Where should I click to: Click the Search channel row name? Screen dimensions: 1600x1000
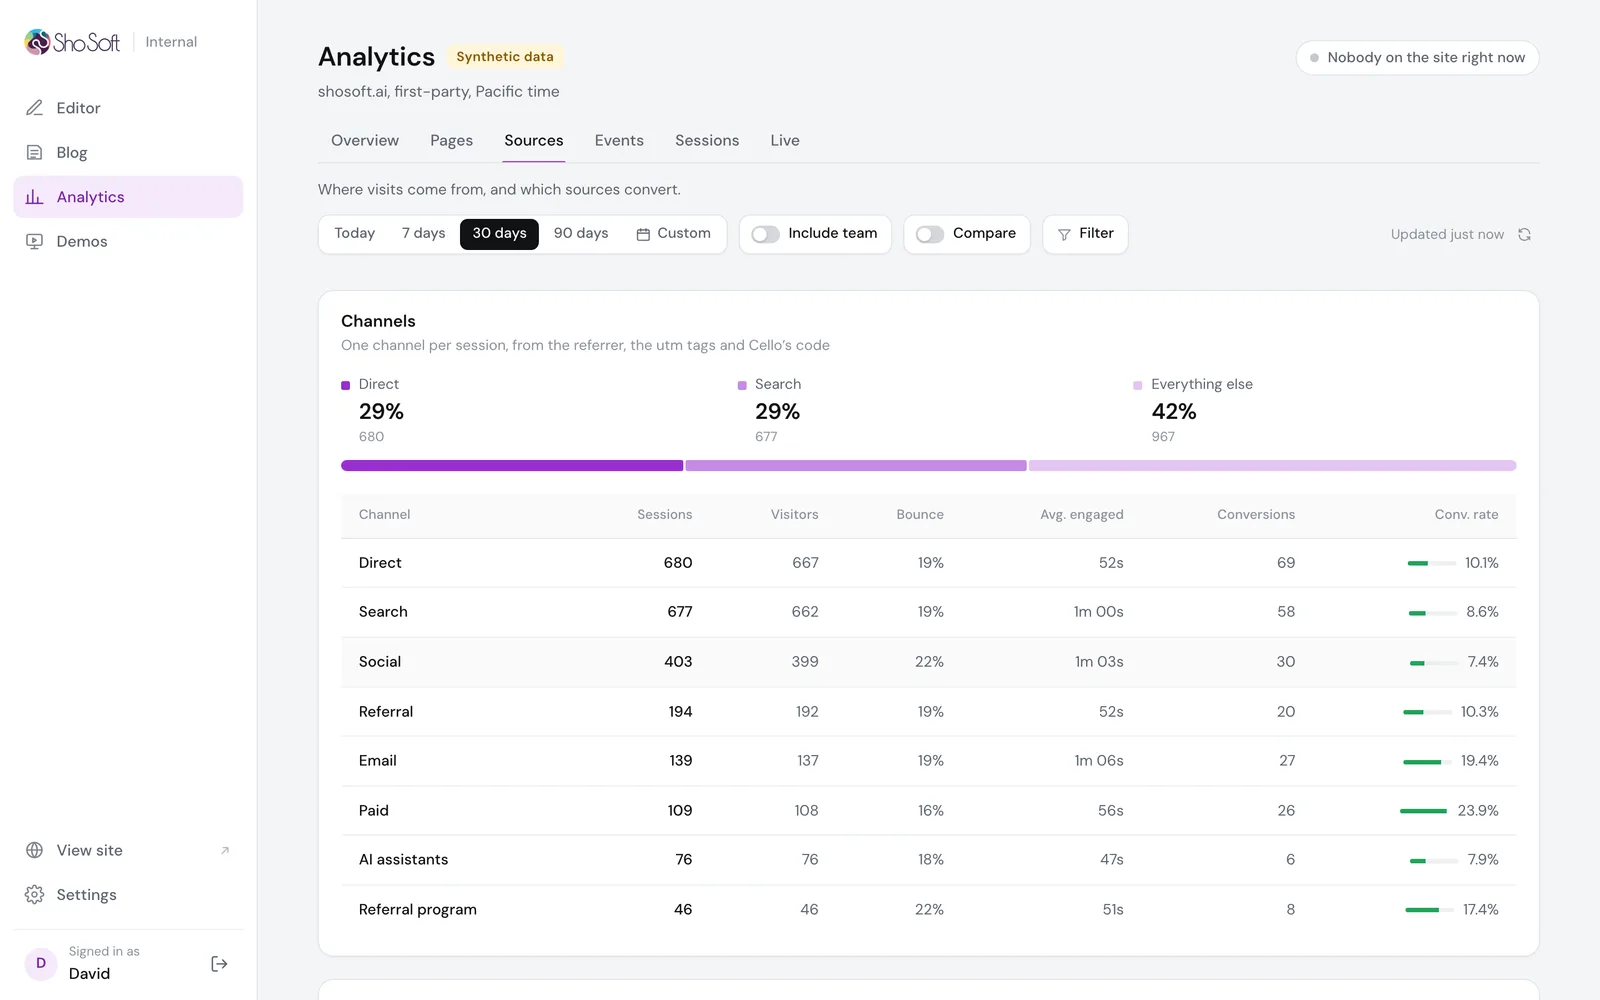coord(383,612)
